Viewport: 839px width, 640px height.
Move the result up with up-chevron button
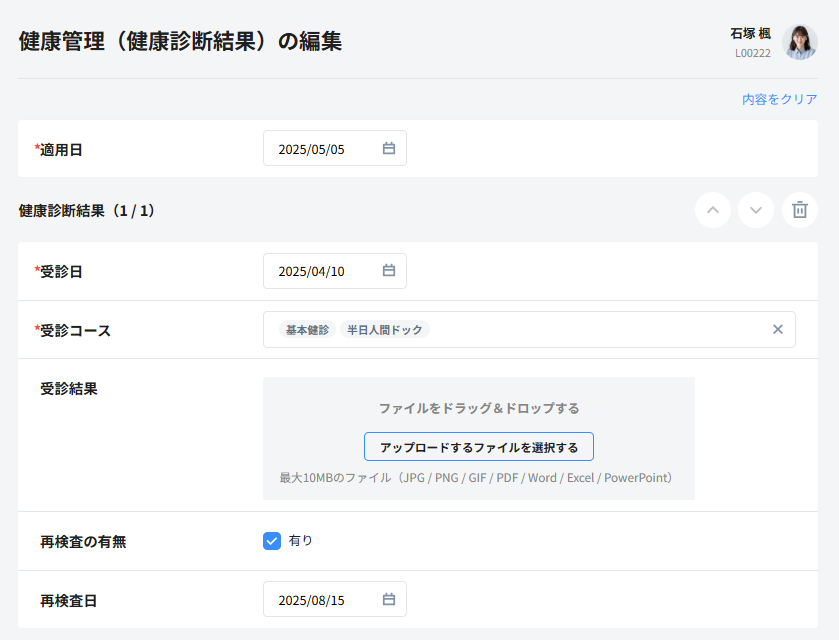(712, 210)
